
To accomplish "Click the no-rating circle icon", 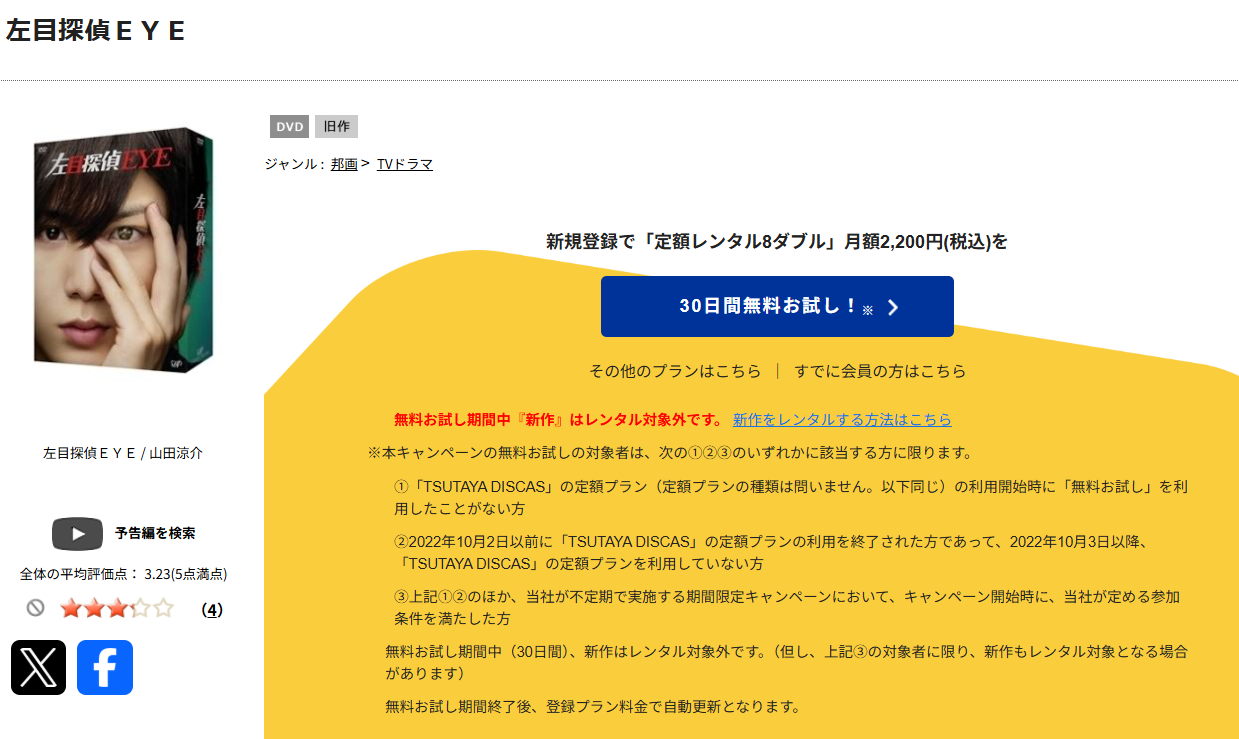I will [36, 608].
